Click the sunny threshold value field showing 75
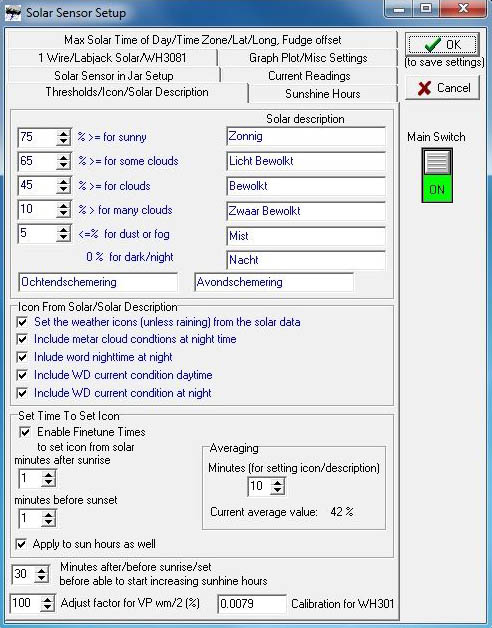The image size is (492, 628). (37, 137)
